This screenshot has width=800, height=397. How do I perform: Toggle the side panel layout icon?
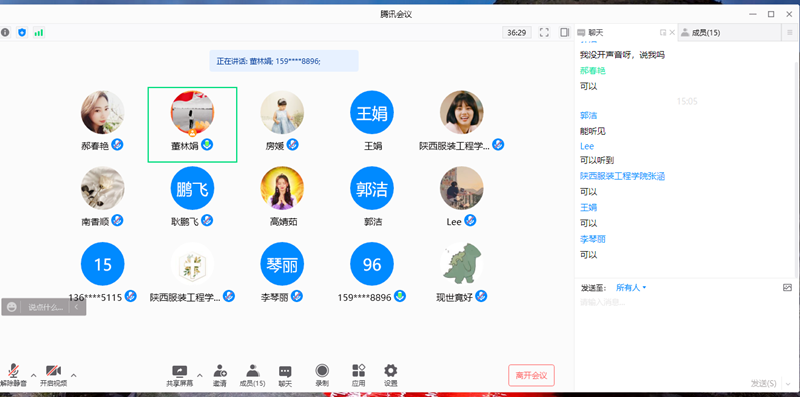564,33
